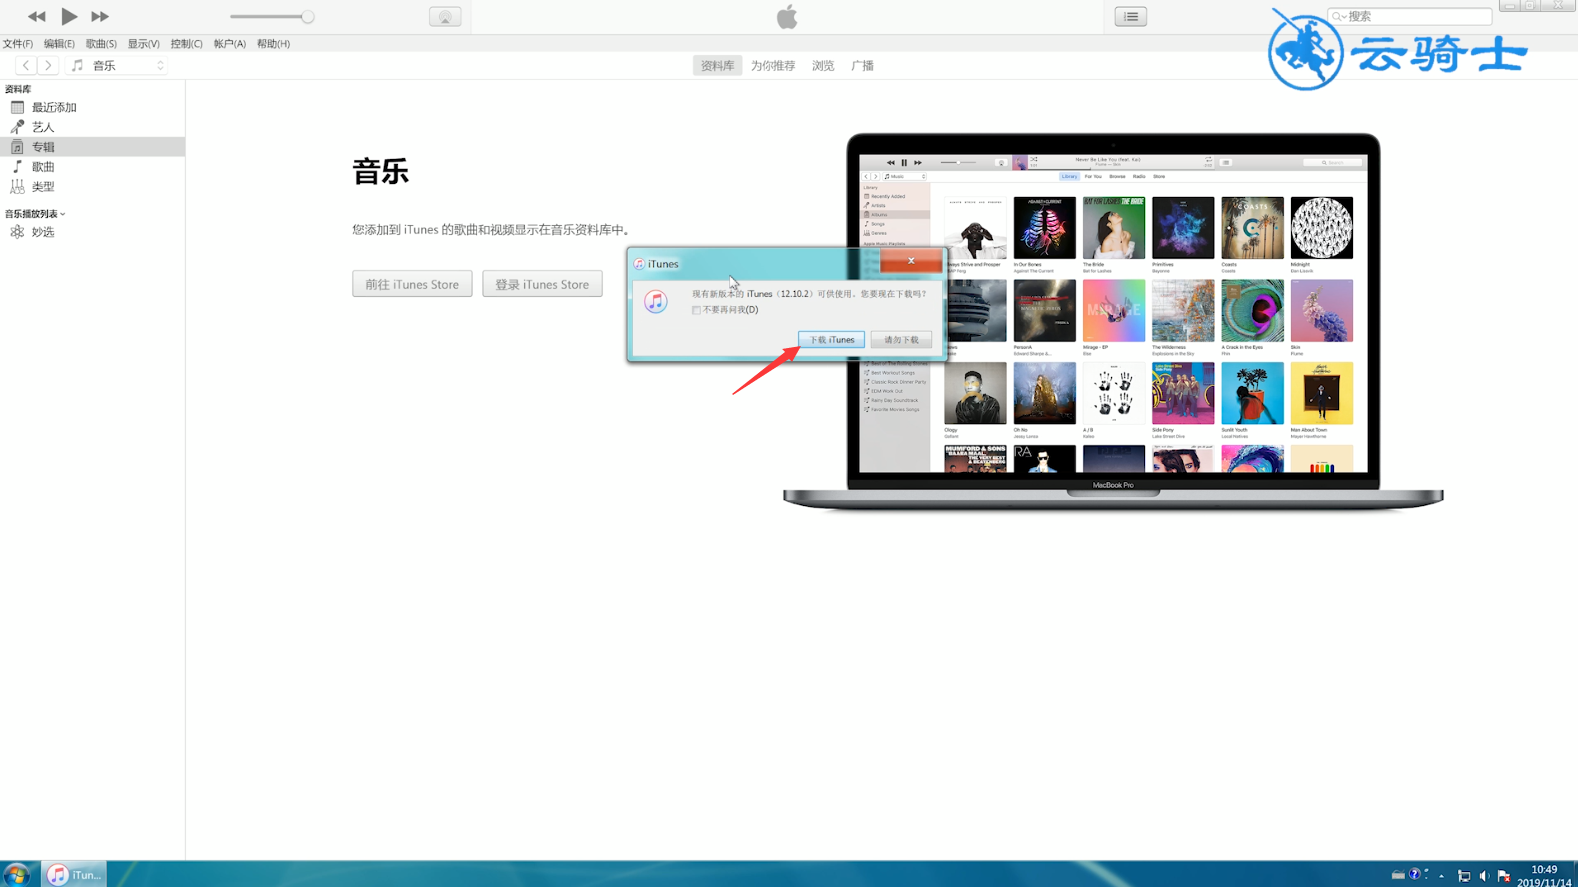The height and width of the screenshot is (887, 1578).
Task: Open the 控制(C) menu
Action: pos(186,44)
